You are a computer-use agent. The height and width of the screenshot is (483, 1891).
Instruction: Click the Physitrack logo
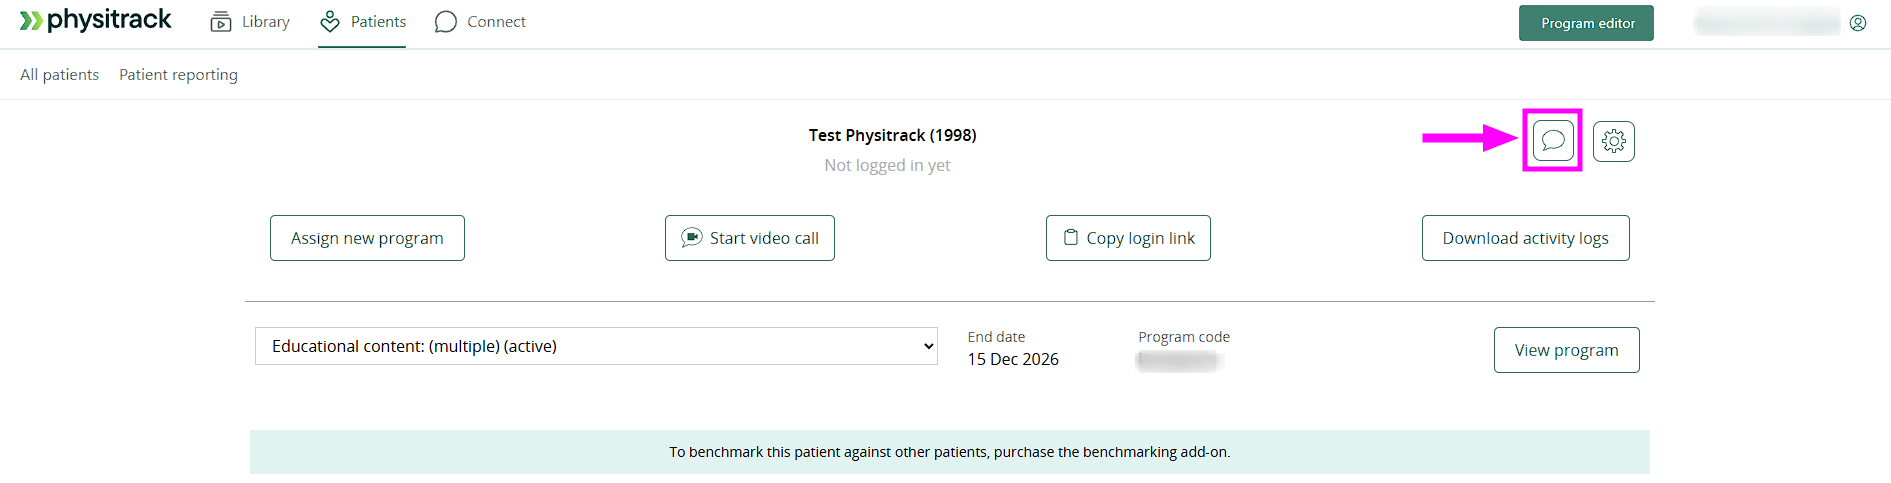(x=96, y=20)
